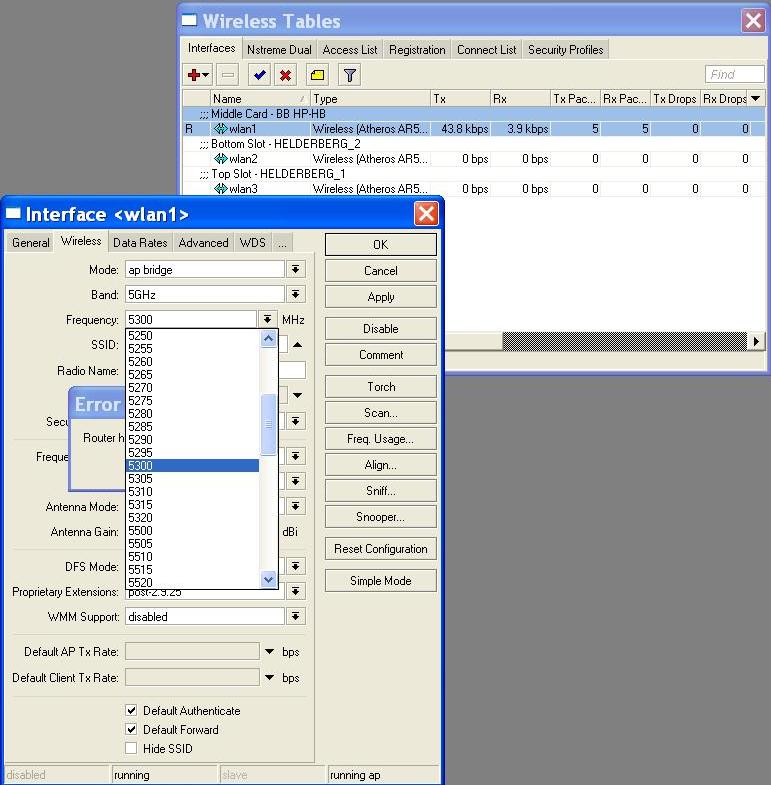Click the minus remove button in Wireless Tables
Screen dimensions: 771x785
click(x=228, y=75)
